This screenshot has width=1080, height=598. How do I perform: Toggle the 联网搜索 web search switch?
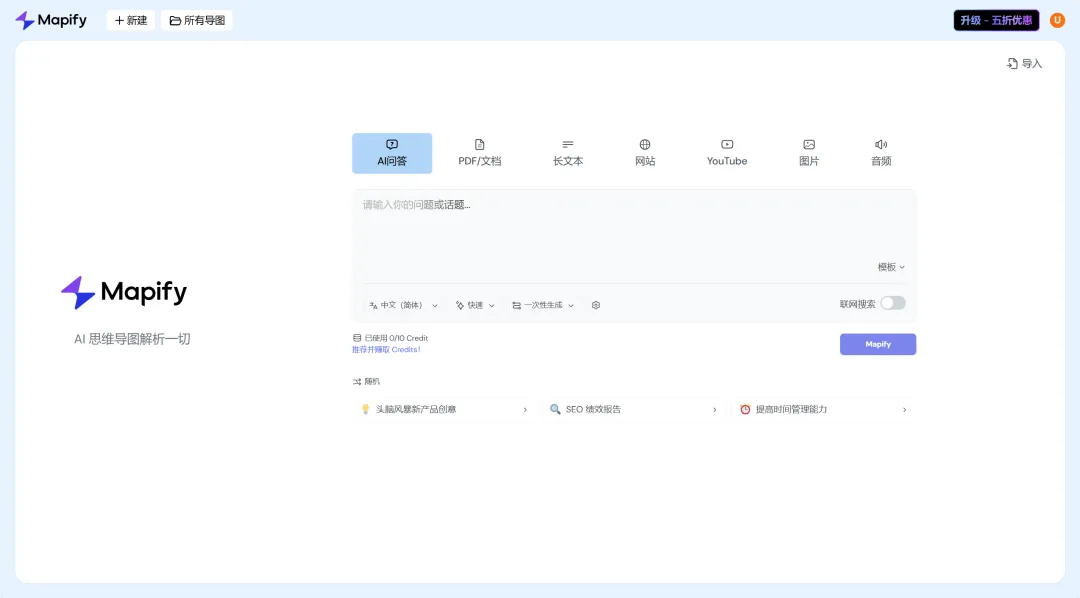[891, 302]
